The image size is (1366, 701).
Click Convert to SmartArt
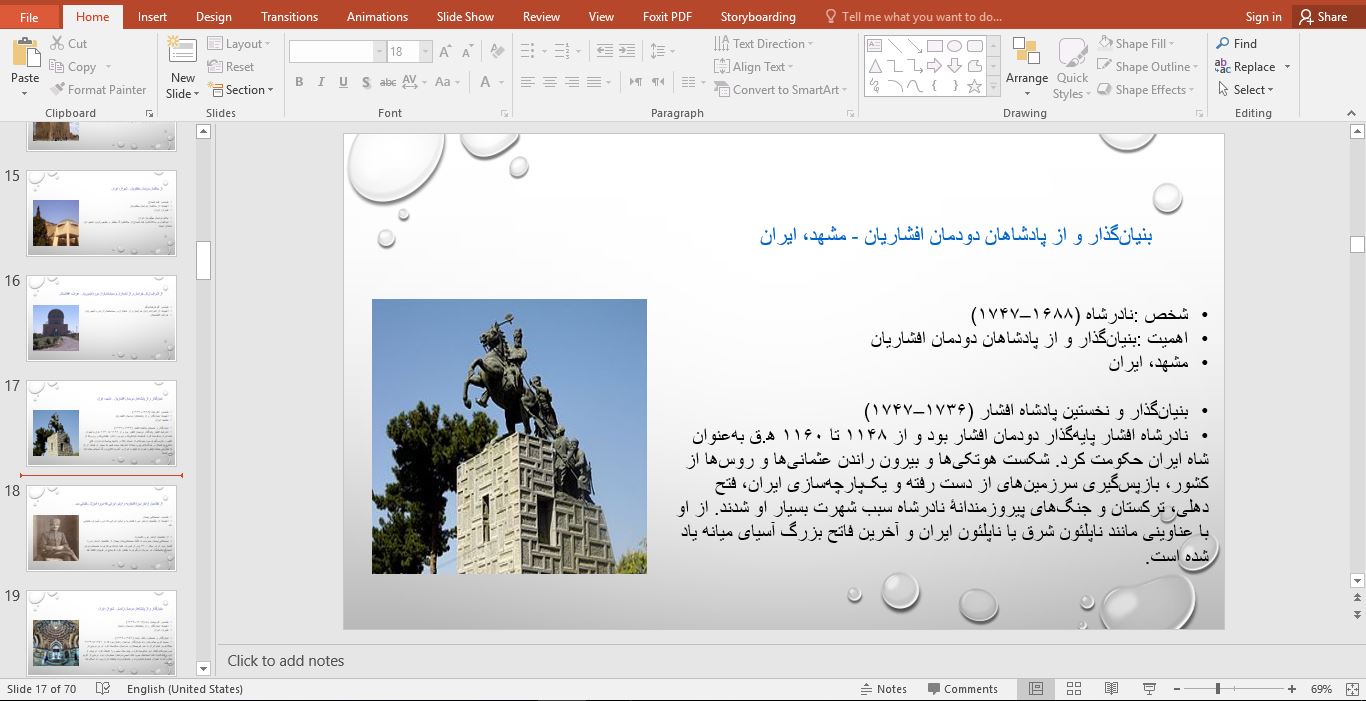click(x=781, y=90)
